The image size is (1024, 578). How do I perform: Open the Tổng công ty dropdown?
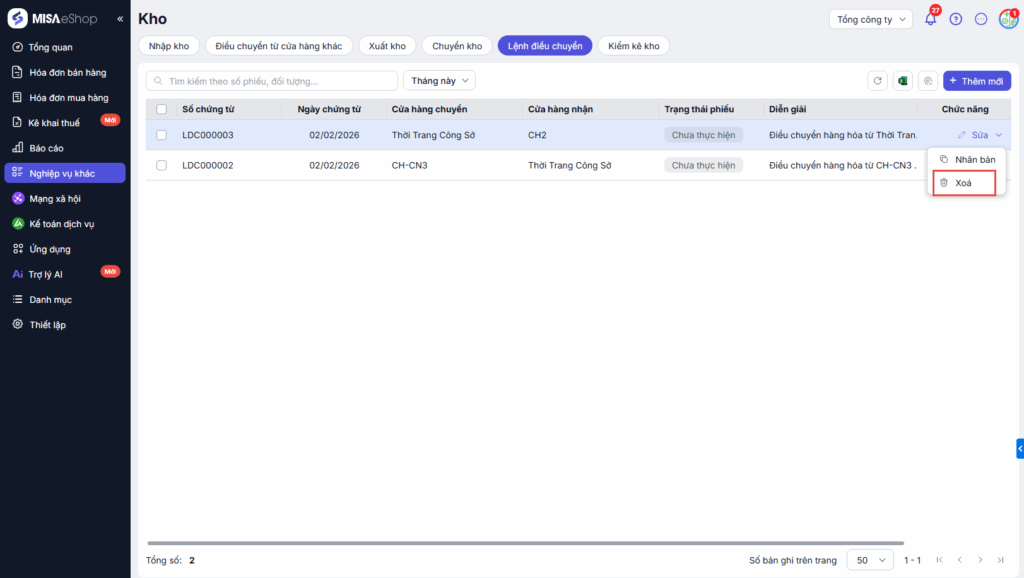[x=870, y=19]
